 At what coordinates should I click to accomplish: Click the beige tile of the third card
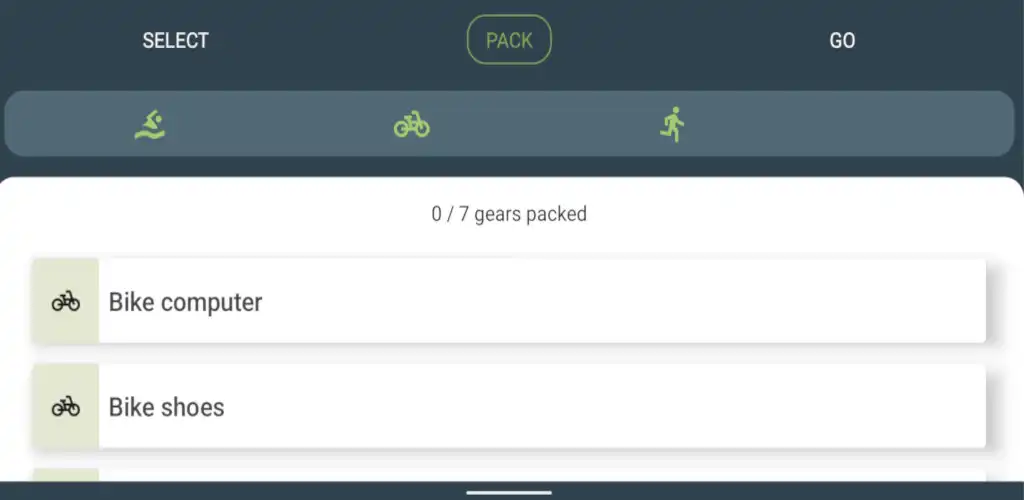[66, 475]
